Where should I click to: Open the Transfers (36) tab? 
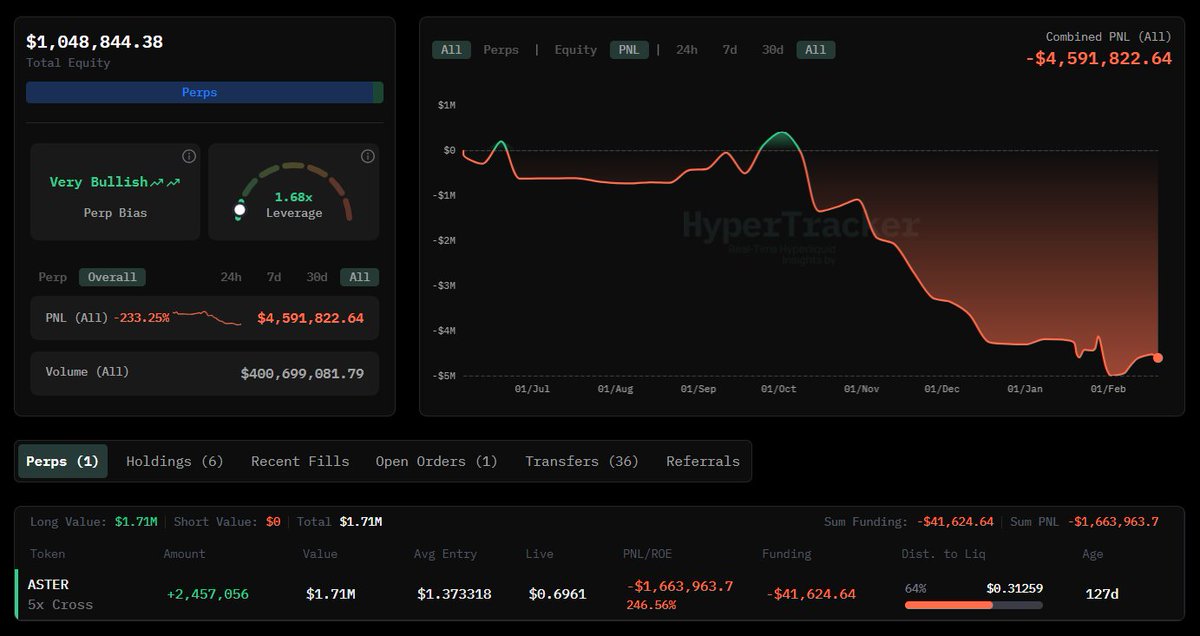tap(582, 461)
